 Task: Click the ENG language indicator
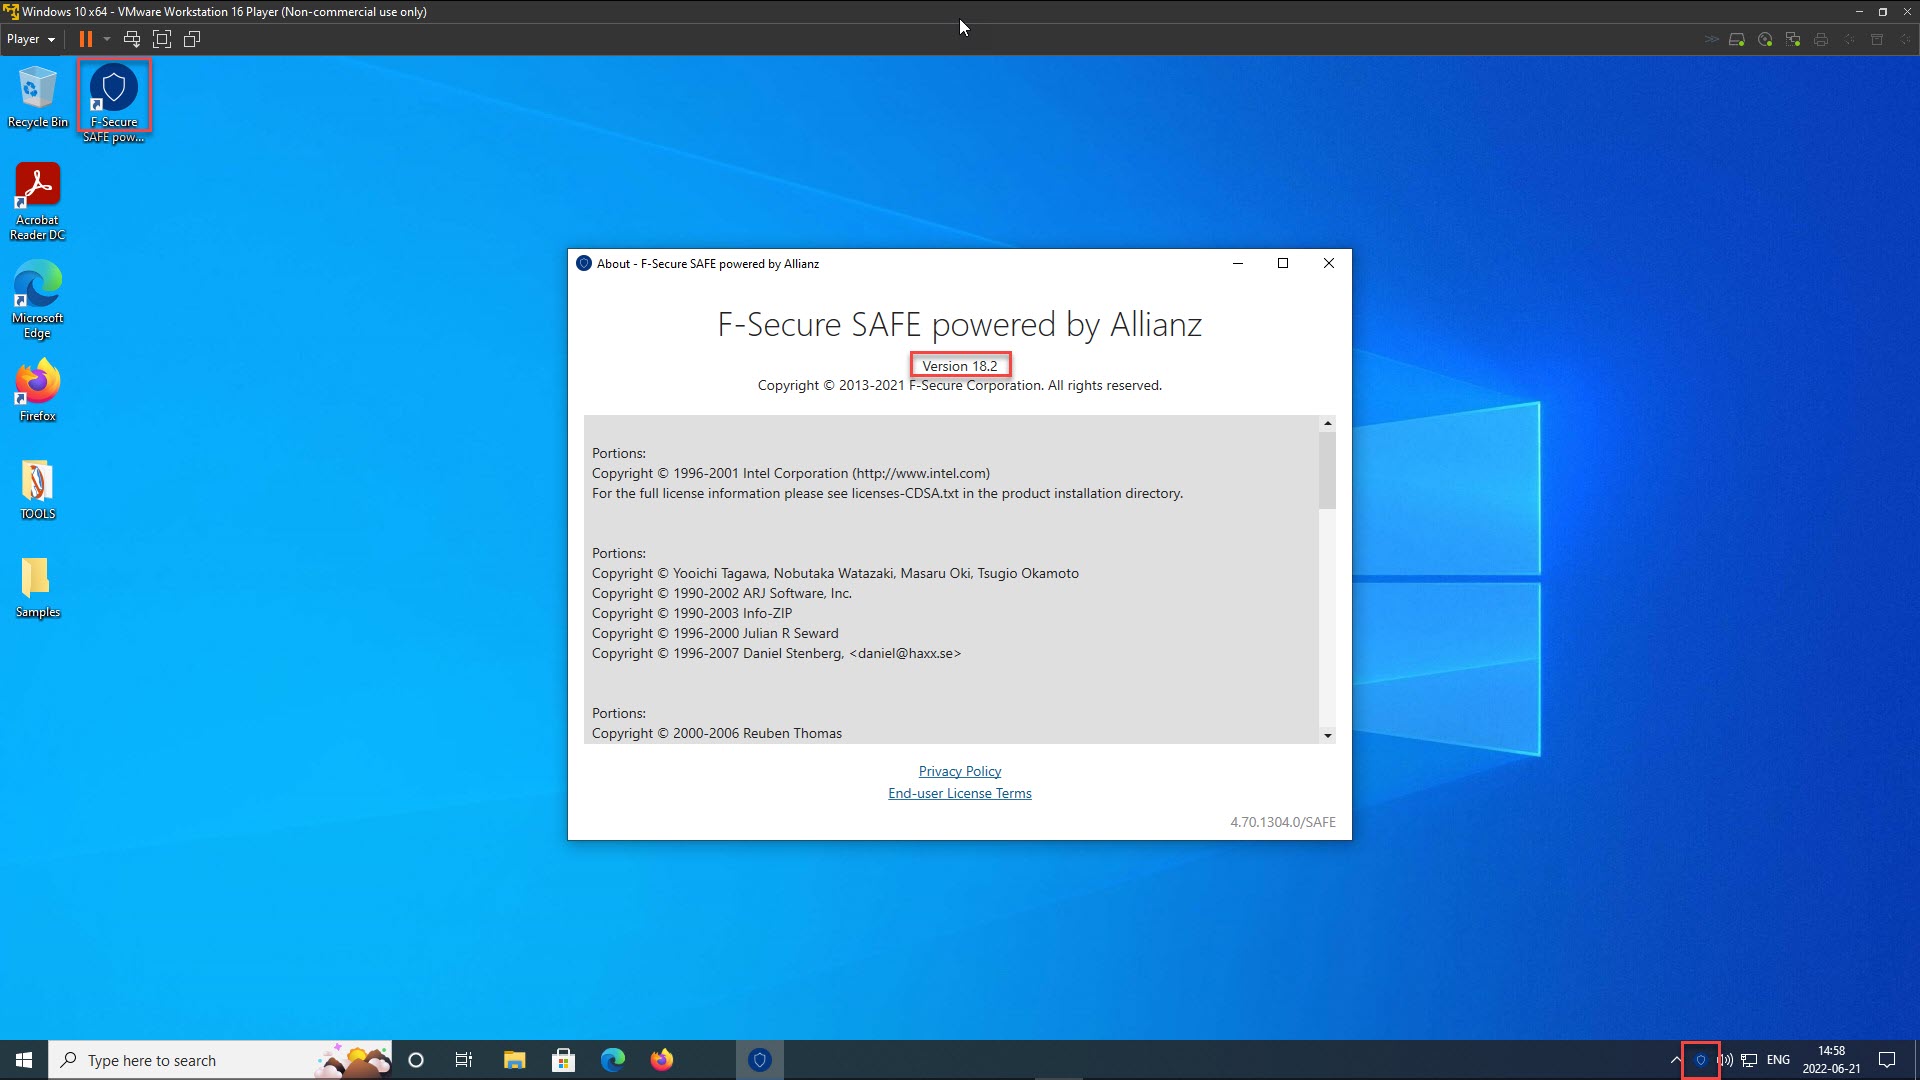tap(1778, 1060)
